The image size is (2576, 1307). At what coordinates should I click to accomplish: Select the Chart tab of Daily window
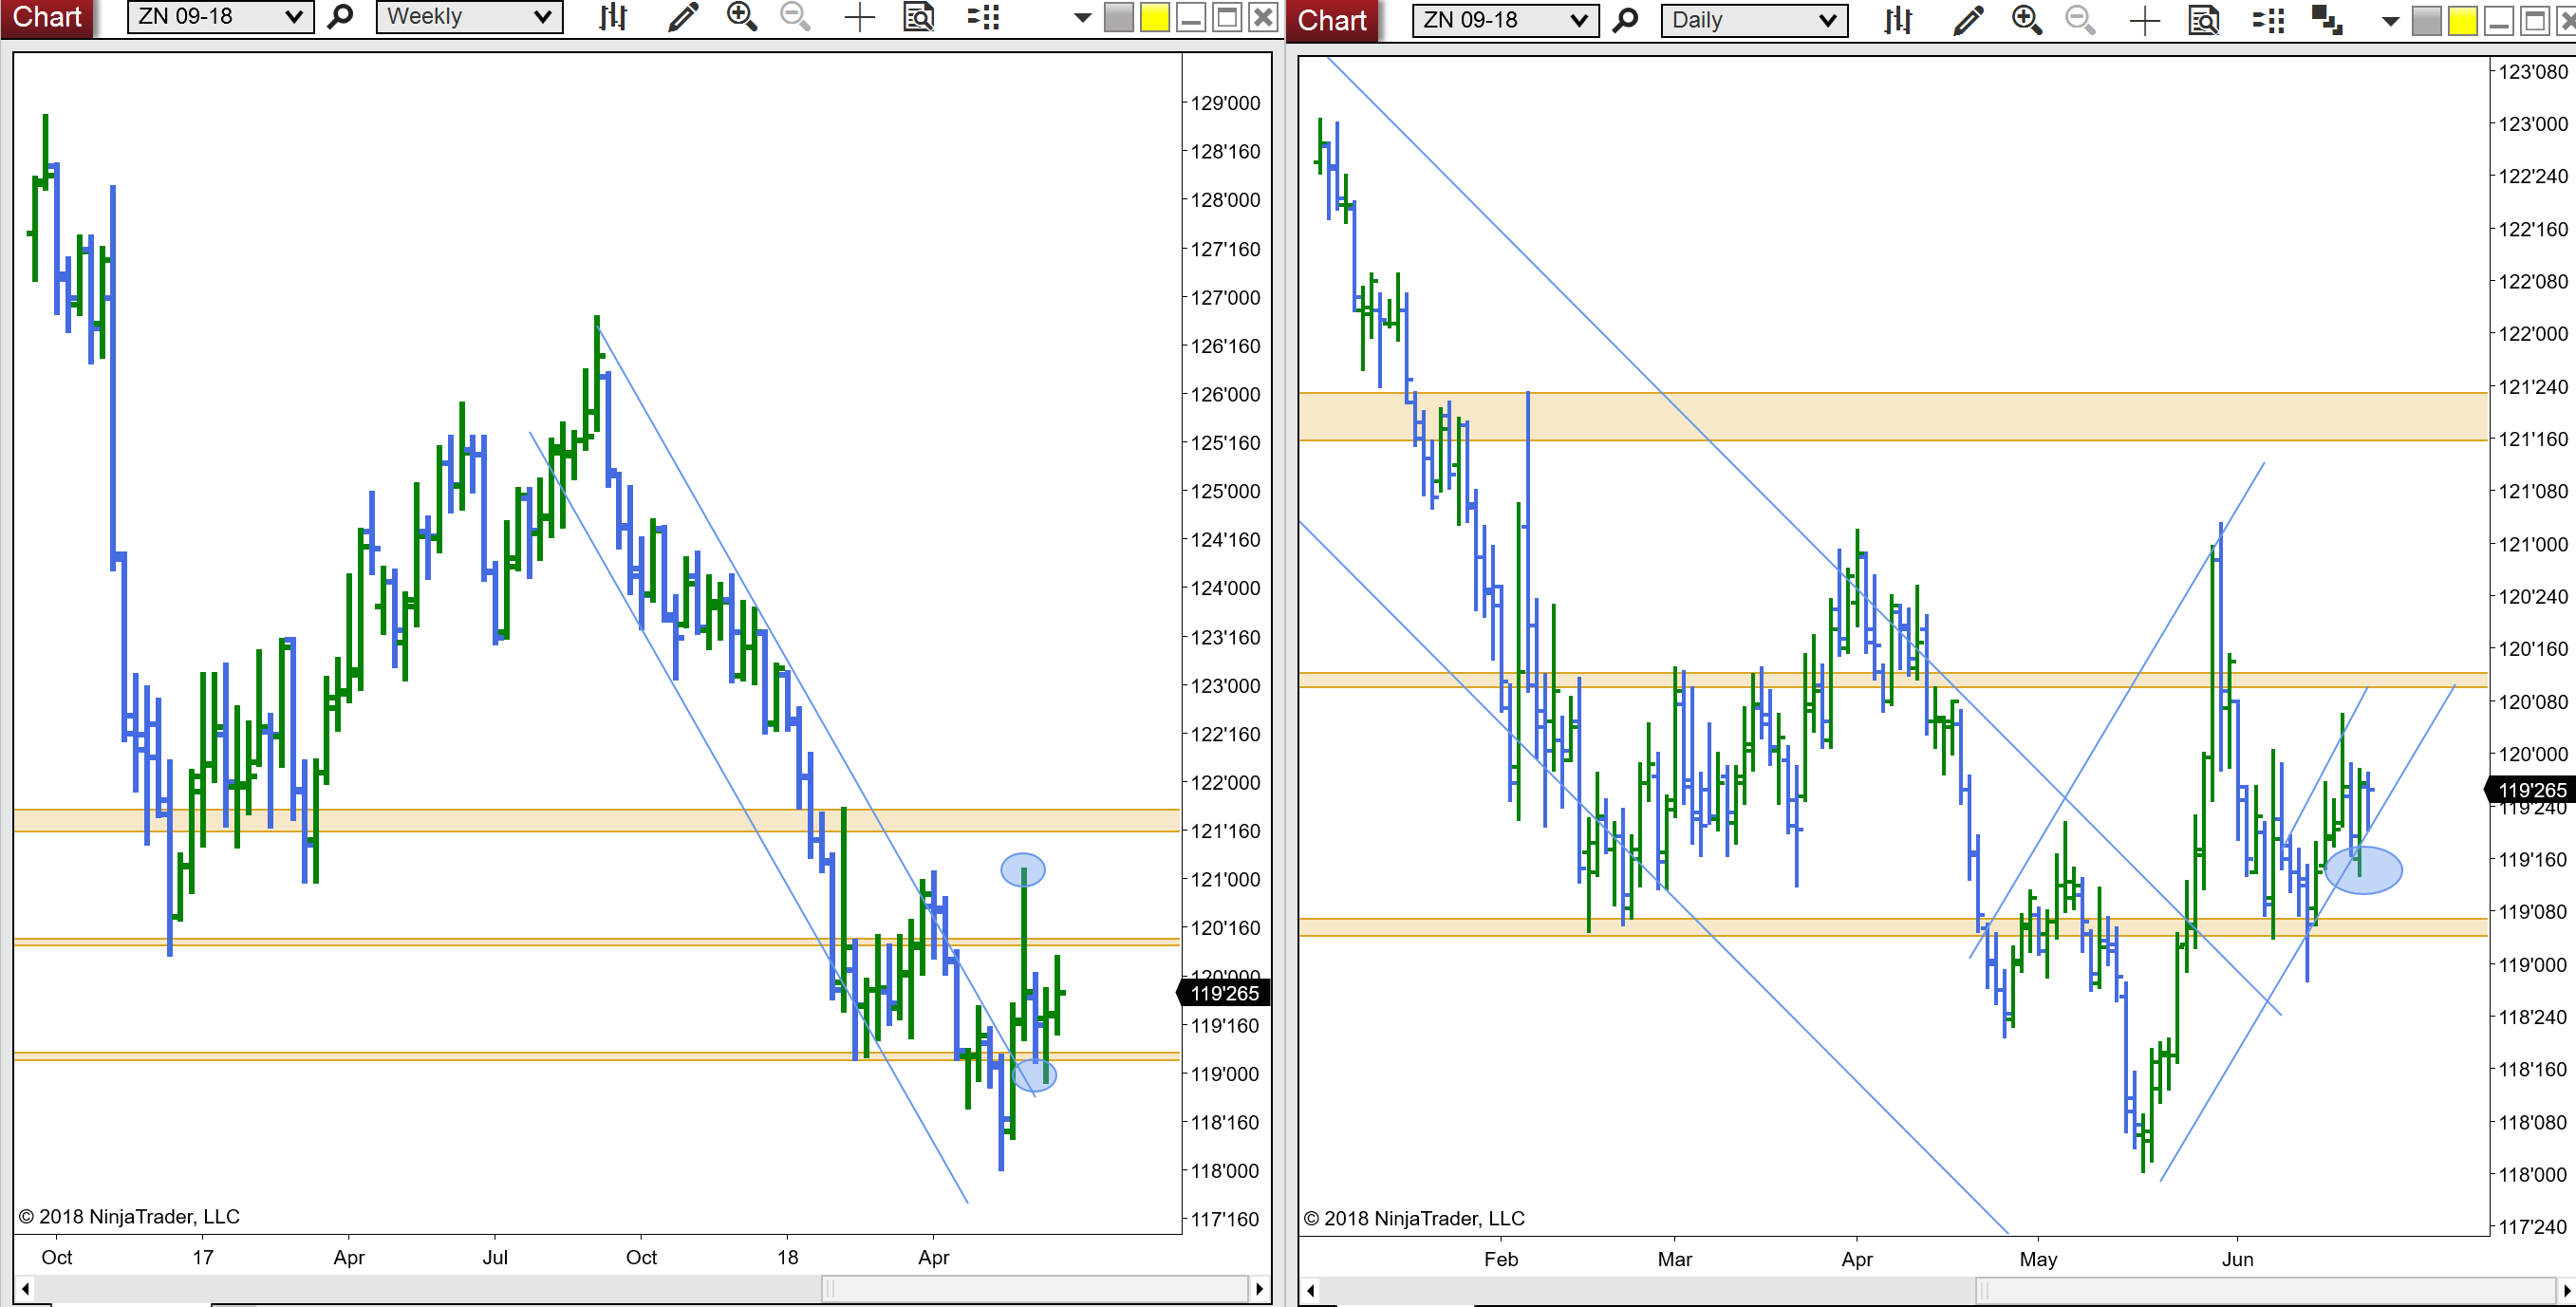coord(1332,20)
